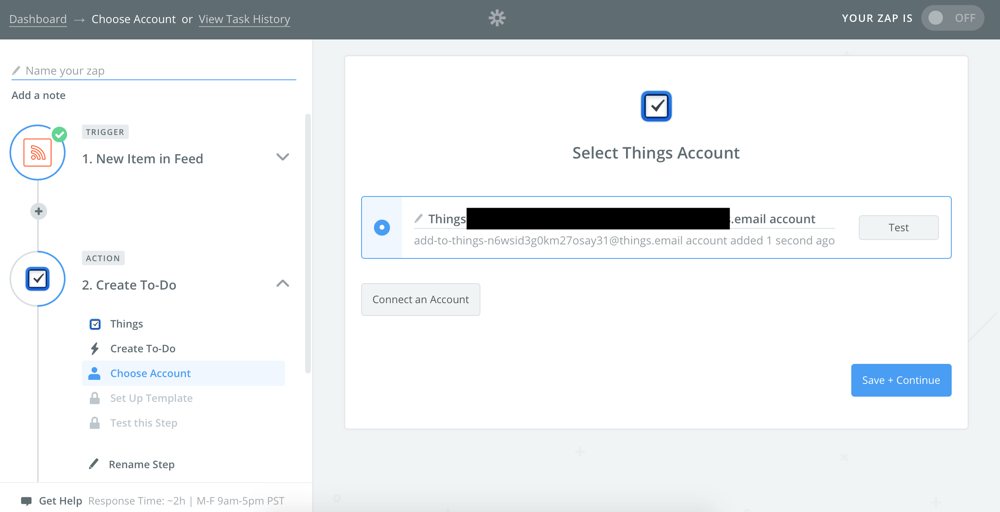Select the Things account radio button

pyautogui.click(x=382, y=227)
